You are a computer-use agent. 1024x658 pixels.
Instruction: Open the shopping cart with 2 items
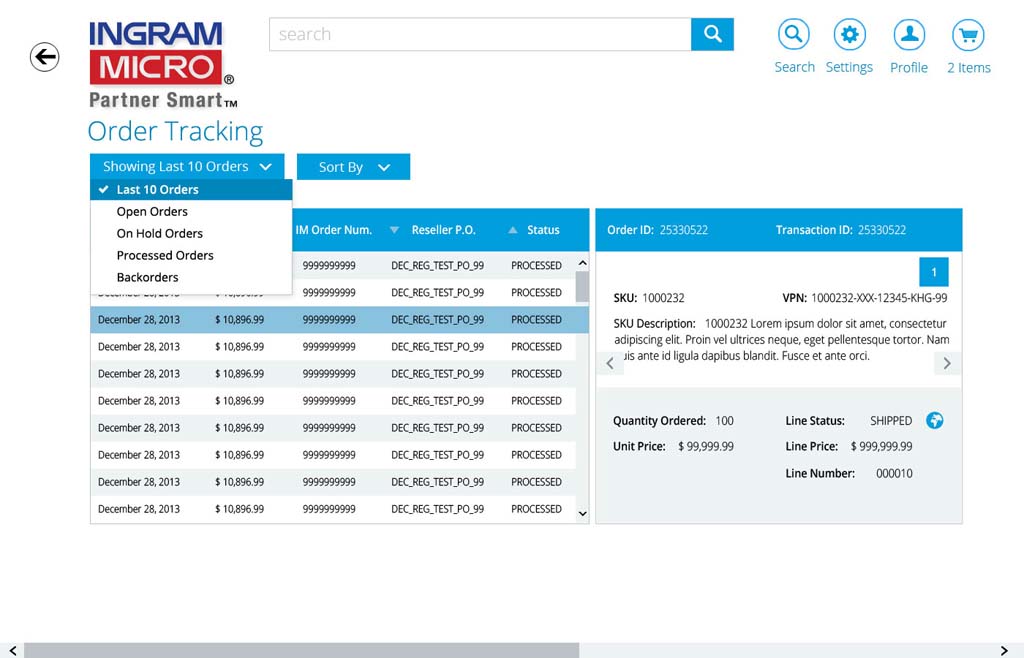pos(967,36)
